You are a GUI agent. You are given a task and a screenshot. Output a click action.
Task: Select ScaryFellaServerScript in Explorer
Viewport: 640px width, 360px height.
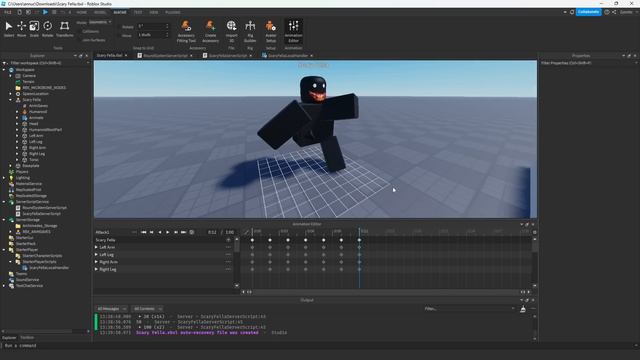[41, 213]
